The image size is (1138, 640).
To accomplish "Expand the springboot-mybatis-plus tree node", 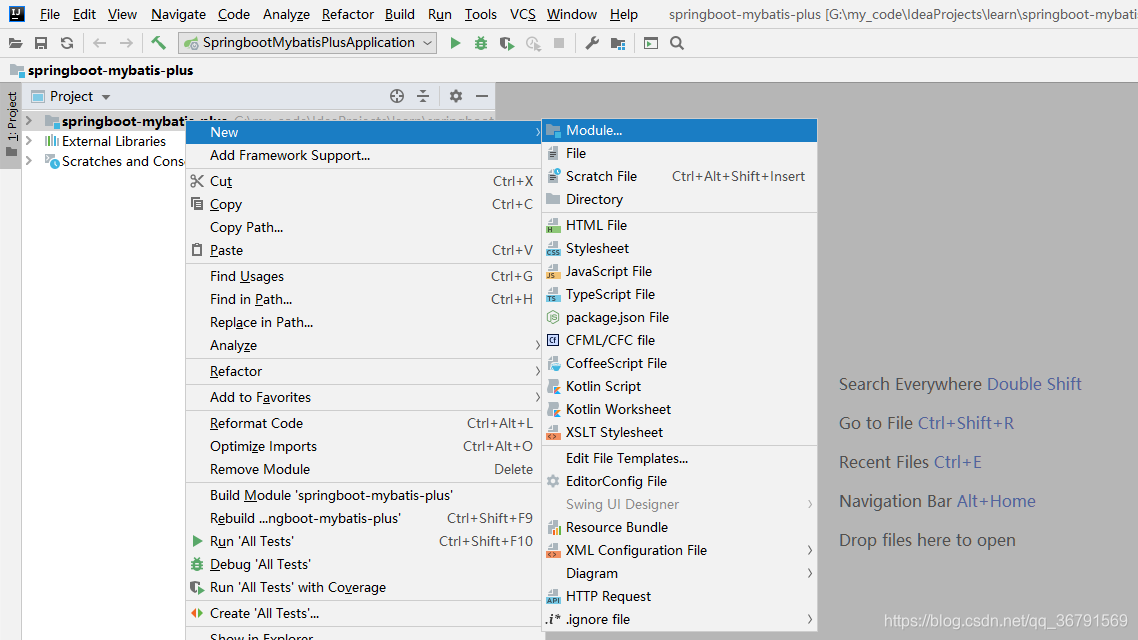I will click(29, 120).
